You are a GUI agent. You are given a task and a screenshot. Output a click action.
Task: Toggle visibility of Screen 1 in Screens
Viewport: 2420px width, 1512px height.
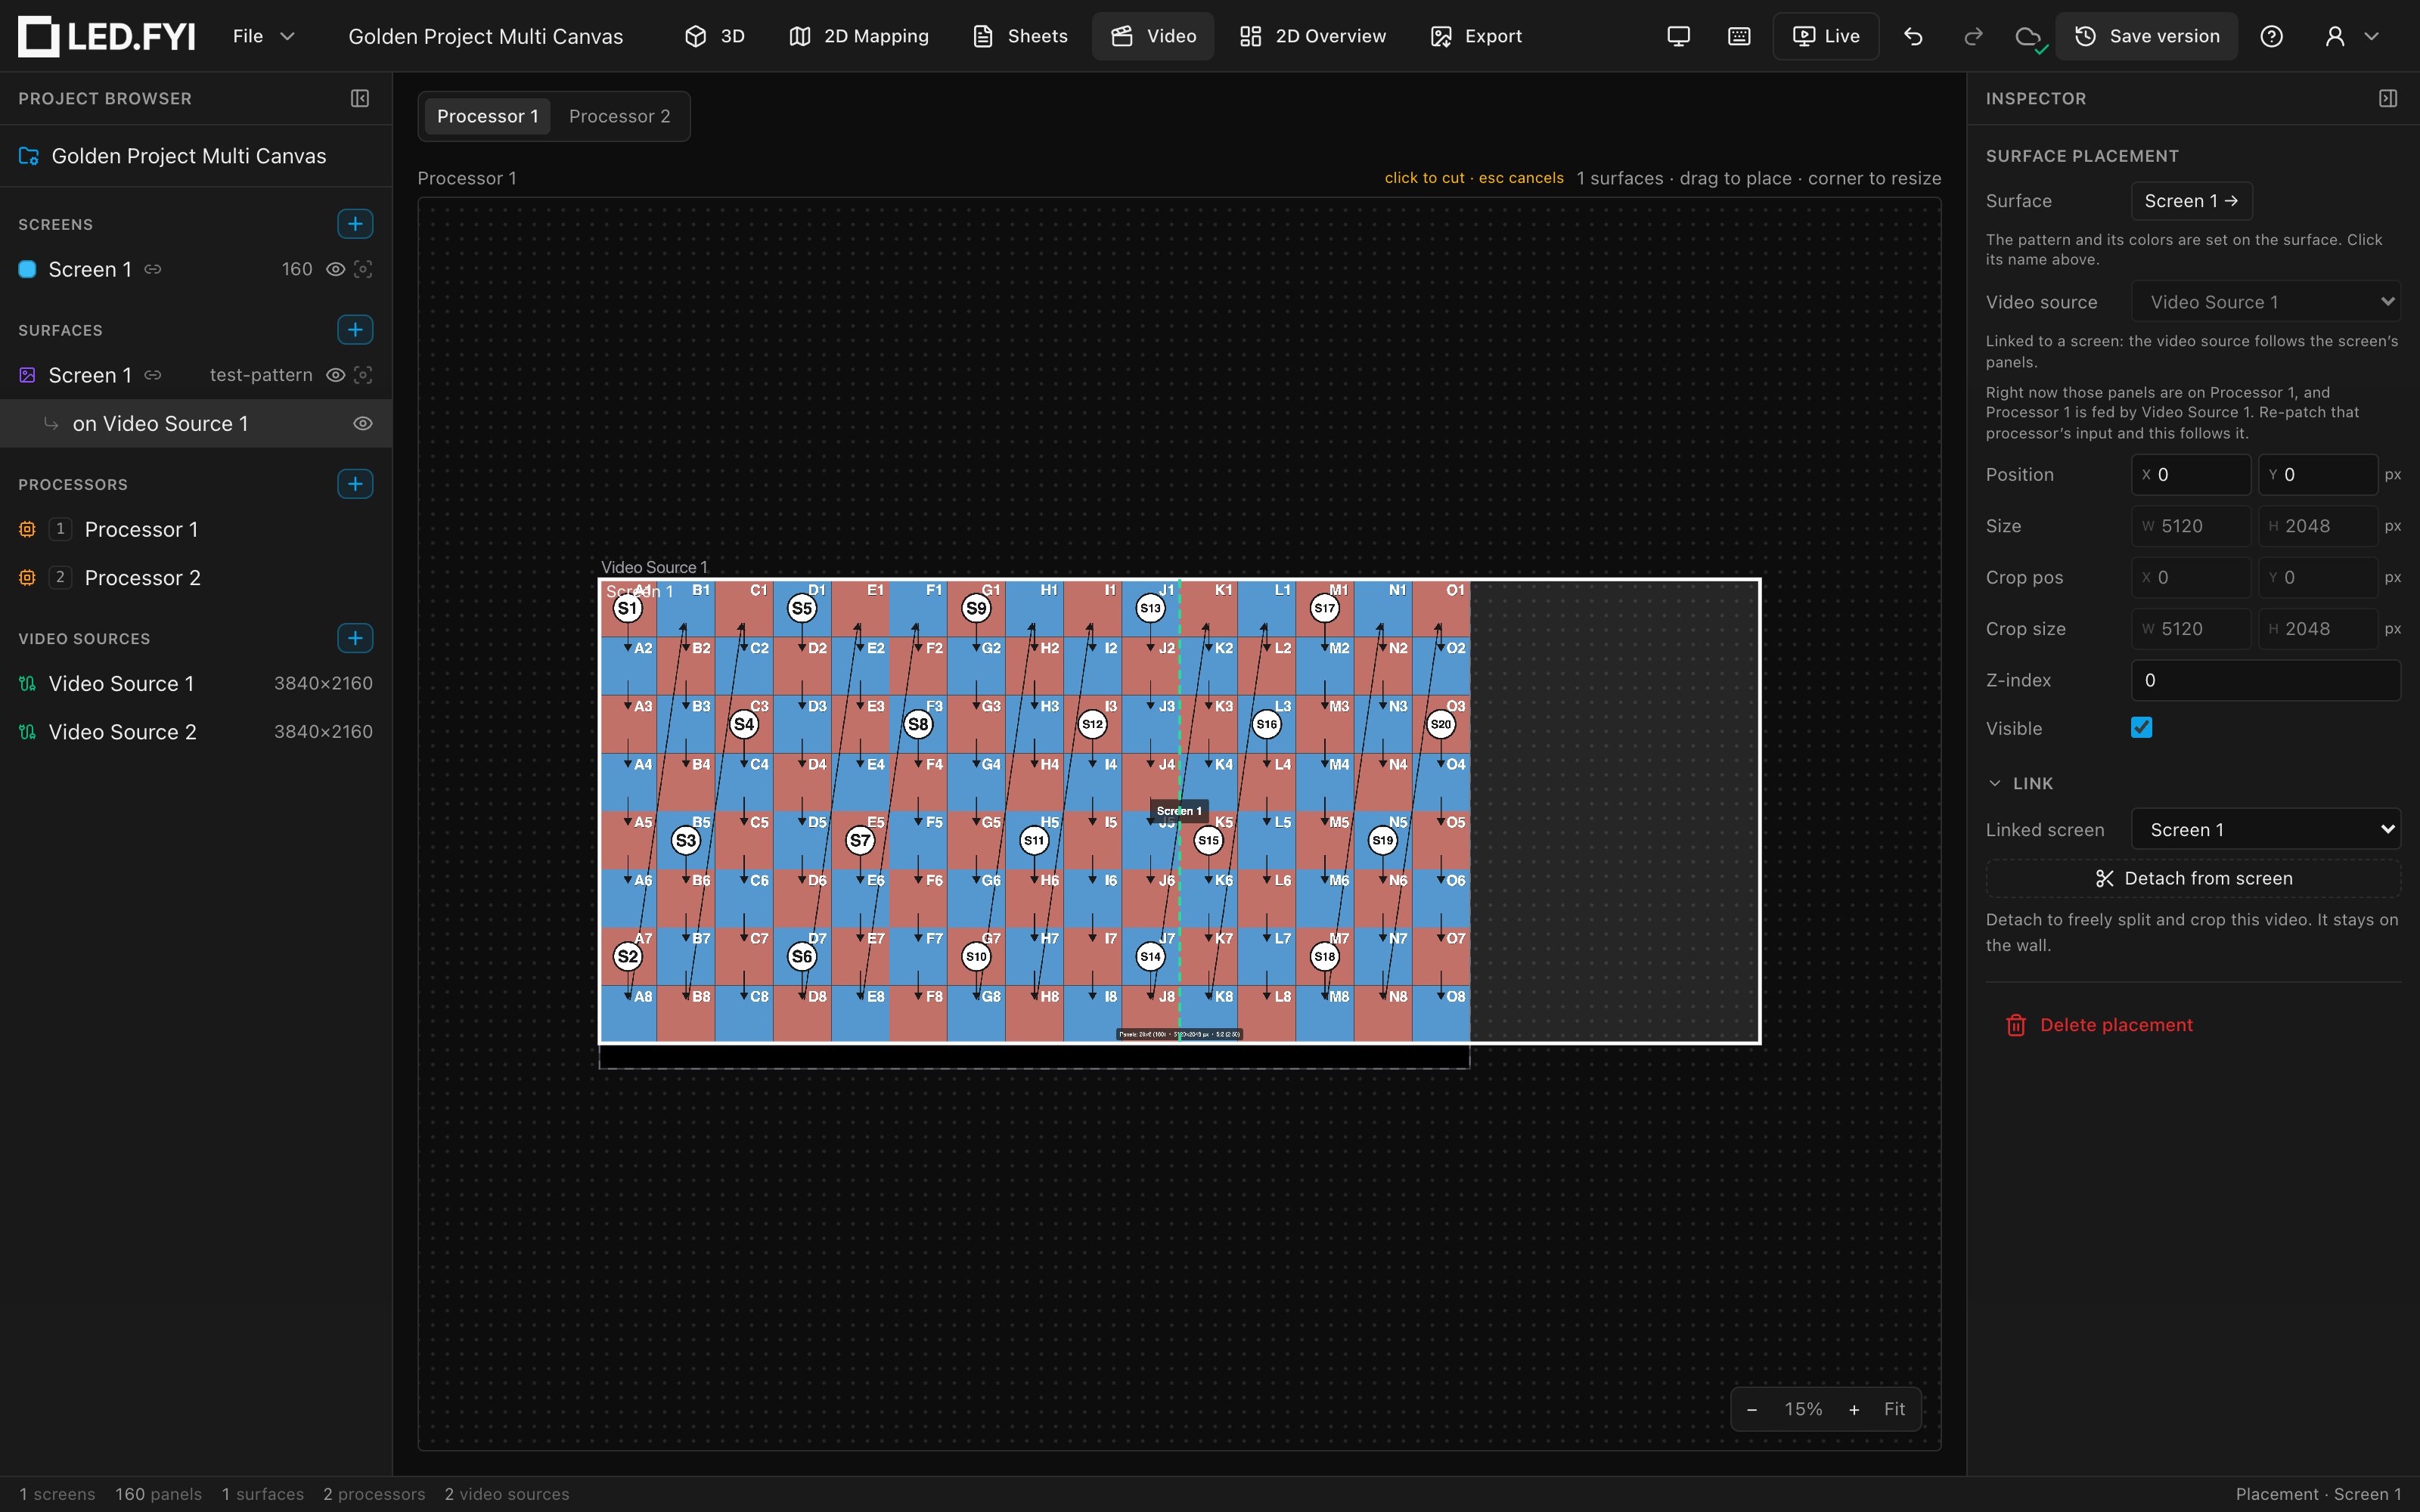(x=336, y=269)
